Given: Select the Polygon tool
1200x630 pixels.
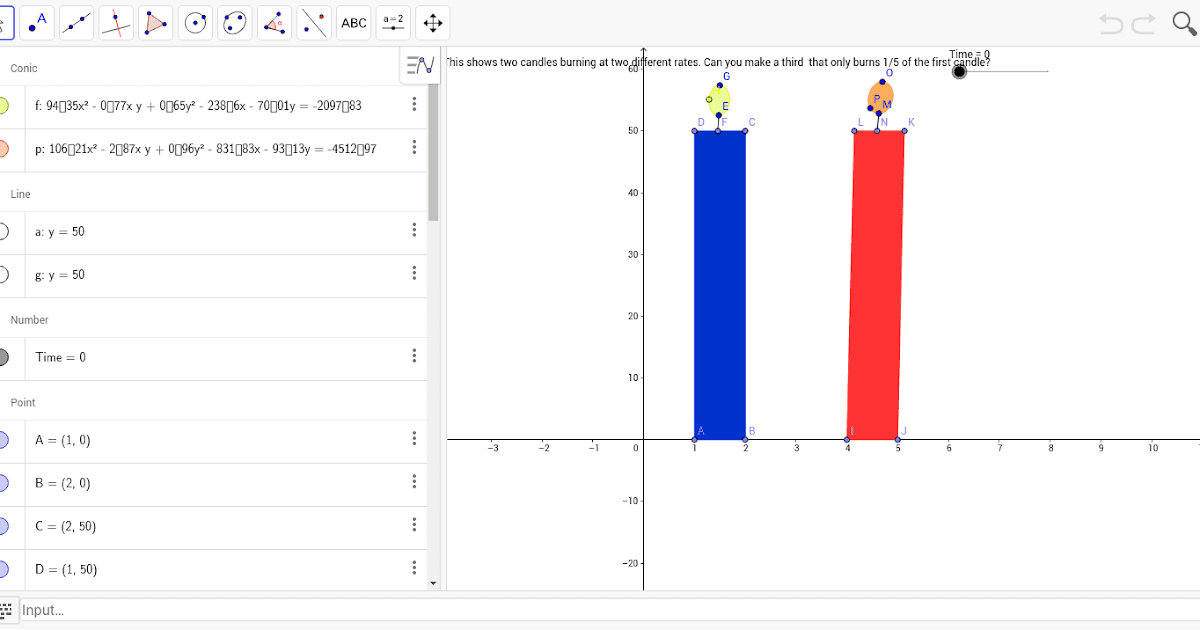Looking at the screenshot, I should pyautogui.click(x=156, y=22).
